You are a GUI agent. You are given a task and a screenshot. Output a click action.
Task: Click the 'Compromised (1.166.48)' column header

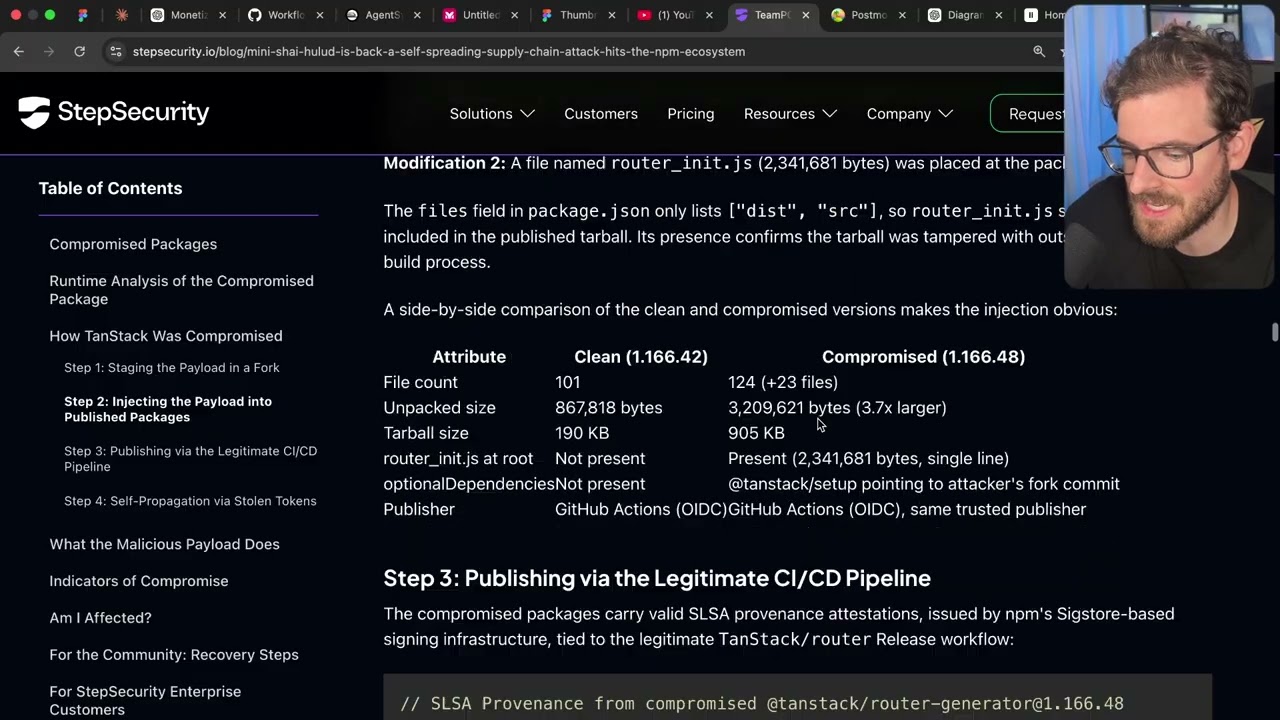[x=923, y=357]
